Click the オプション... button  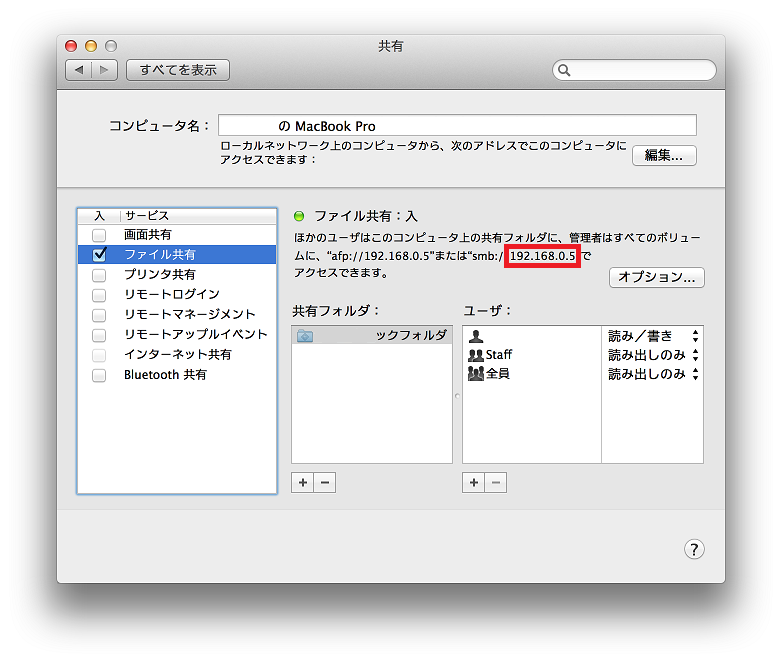pyautogui.click(x=656, y=277)
